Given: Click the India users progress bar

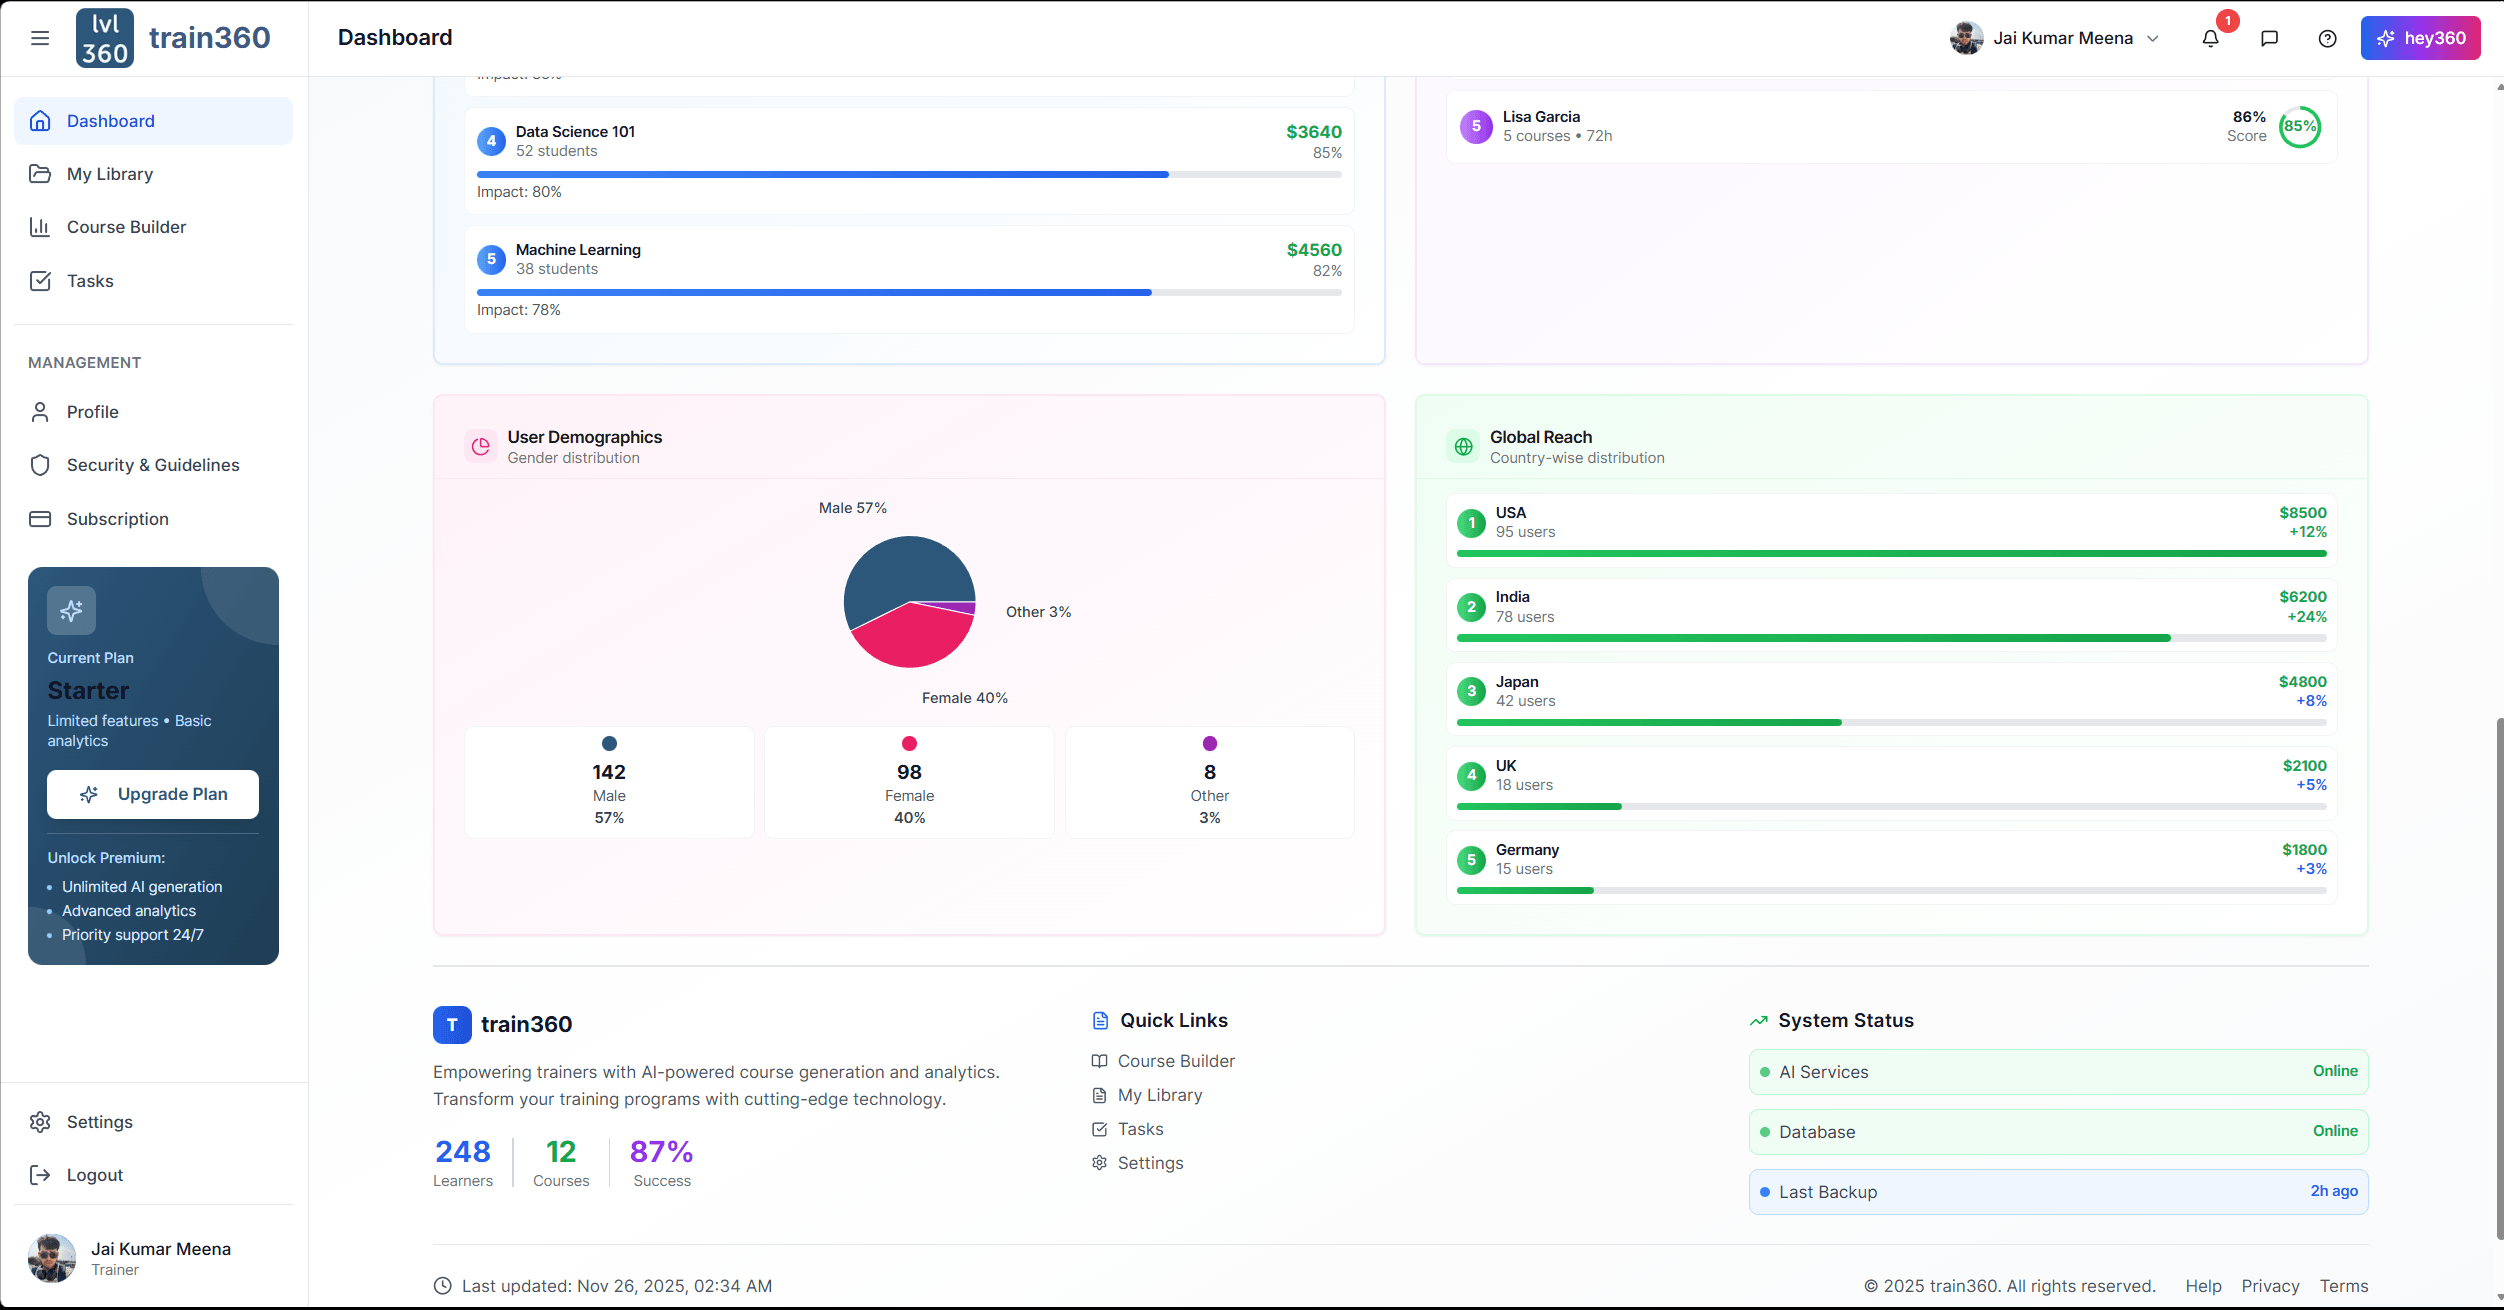Looking at the screenshot, I should 1890,638.
